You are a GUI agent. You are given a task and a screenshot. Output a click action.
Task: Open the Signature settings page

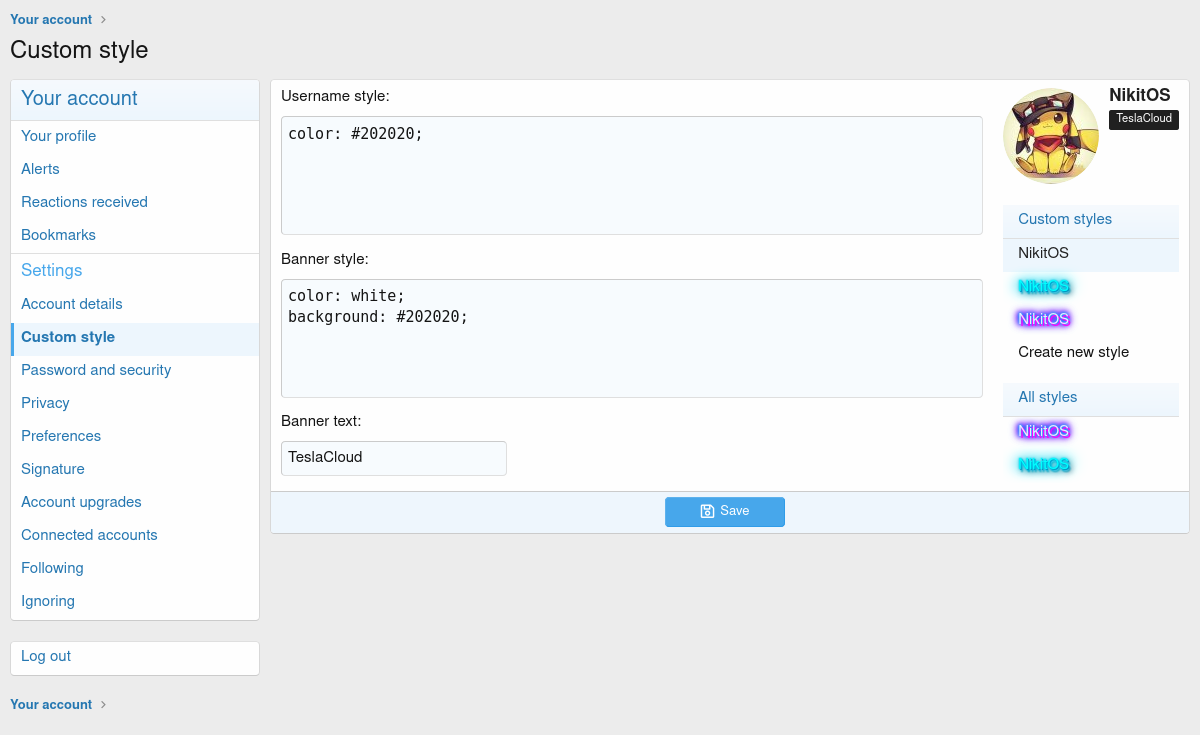point(53,469)
